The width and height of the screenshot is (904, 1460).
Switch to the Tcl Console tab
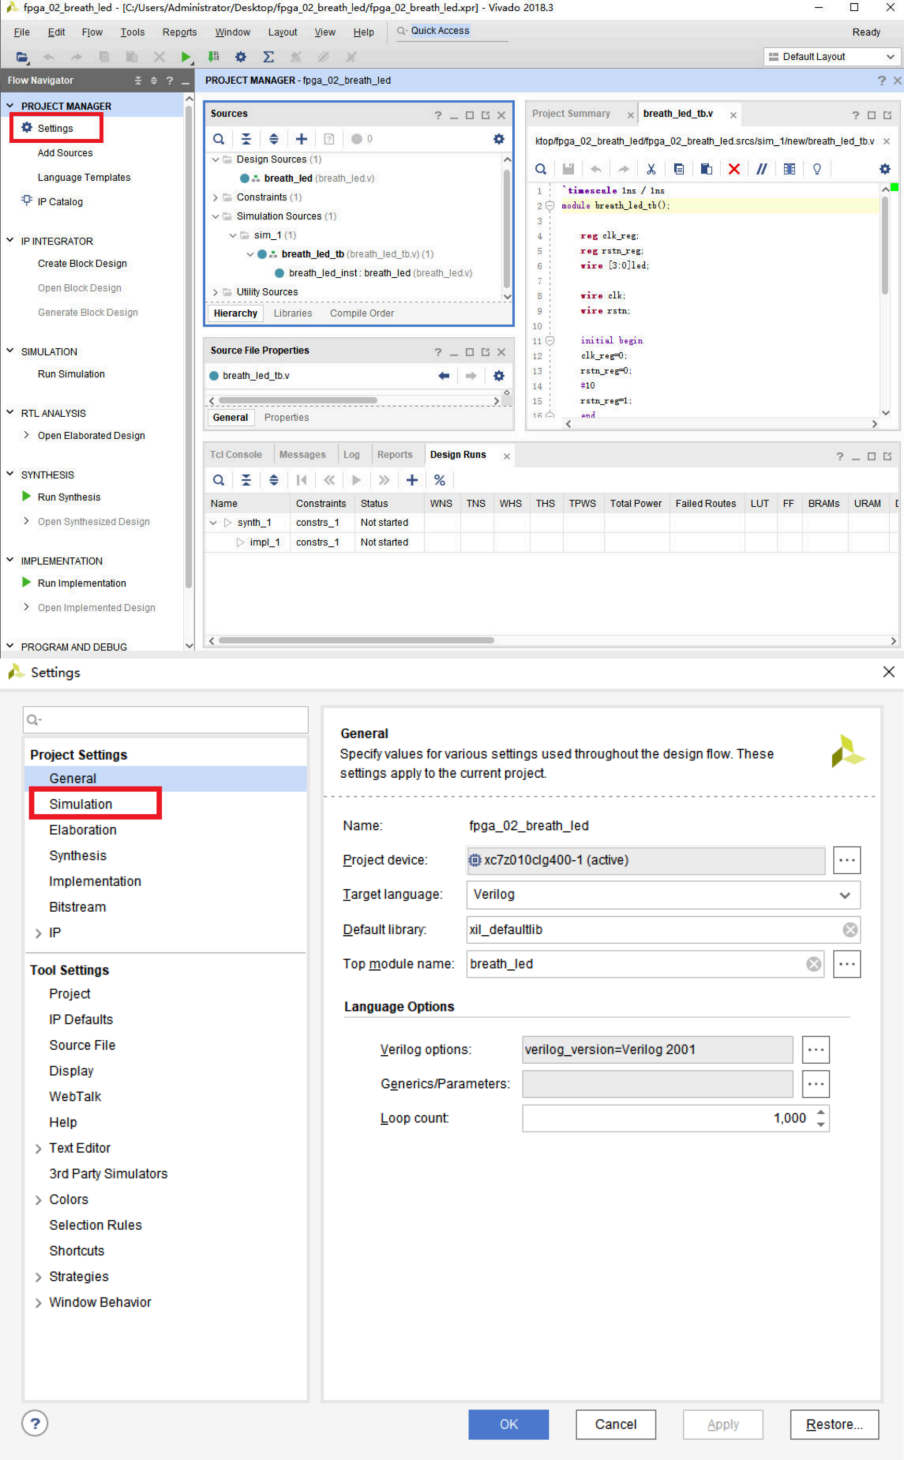click(236, 455)
